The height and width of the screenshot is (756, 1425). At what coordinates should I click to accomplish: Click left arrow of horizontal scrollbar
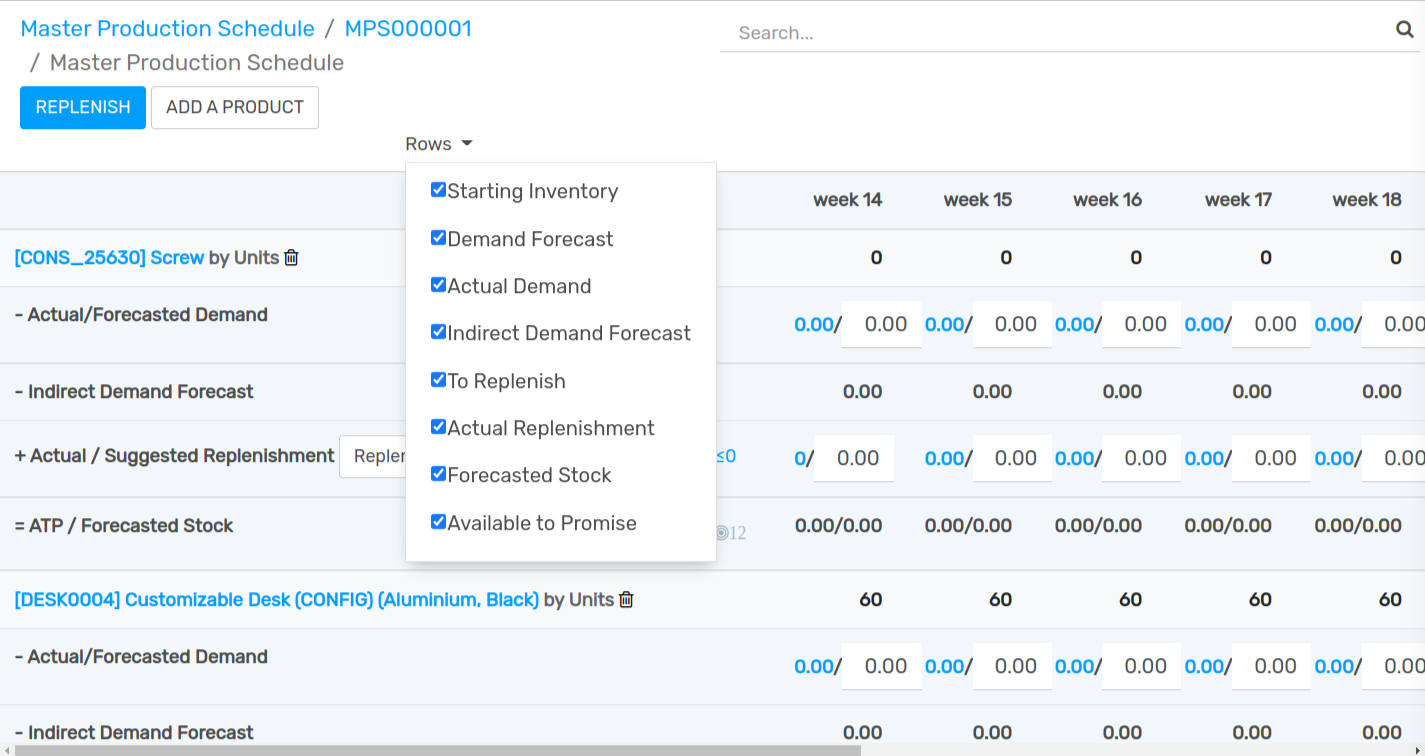(7, 750)
